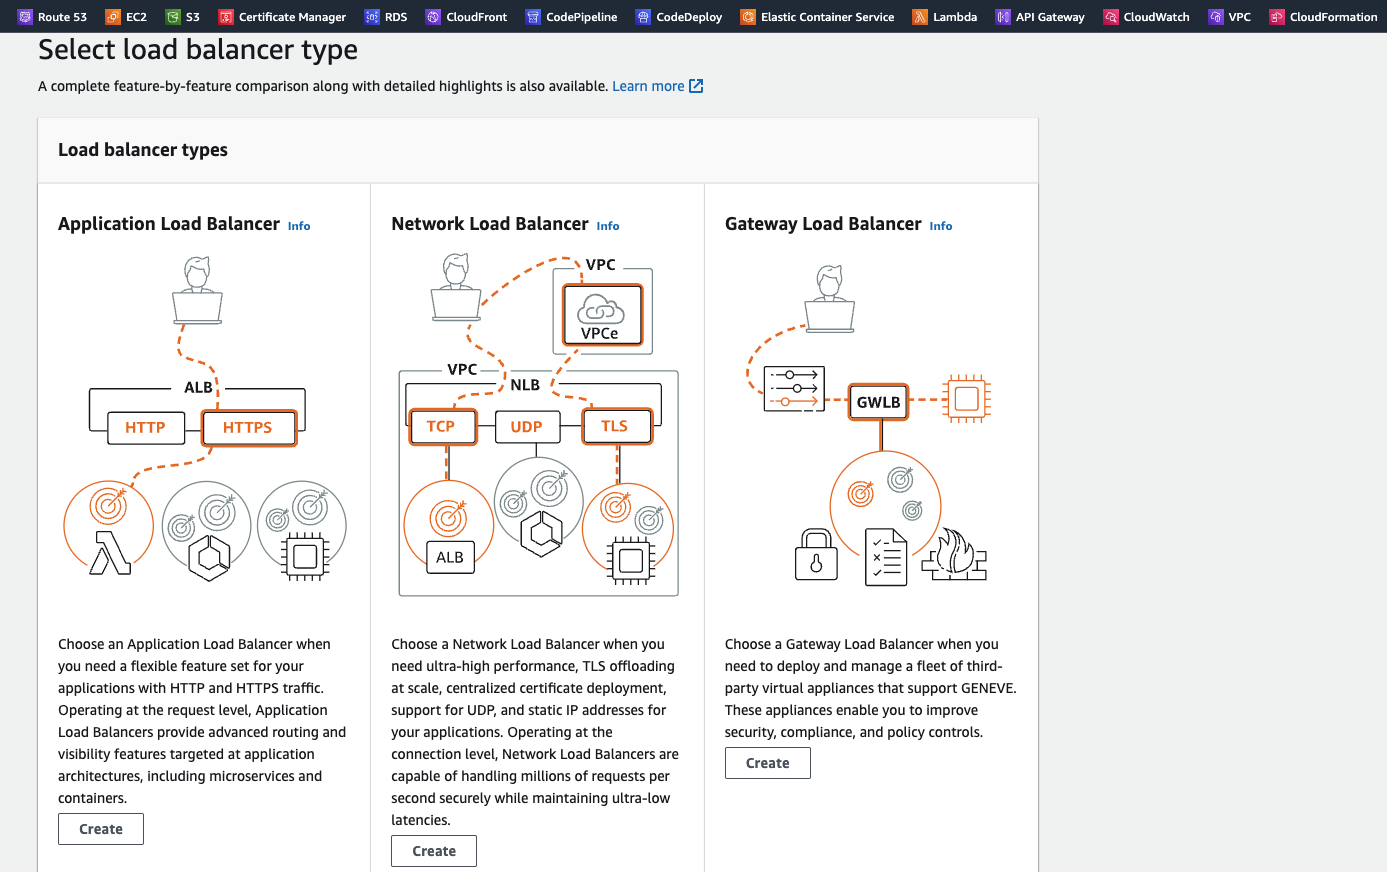Click the HTTPS listener box in ALB diagram
Image resolution: width=1387 pixels, height=872 pixels.
(x=248, y=427)
